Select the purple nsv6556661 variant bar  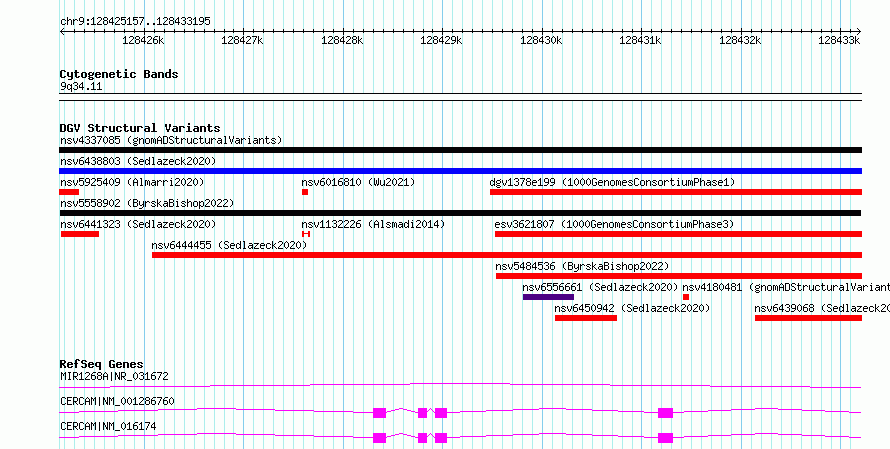point(548,297)
